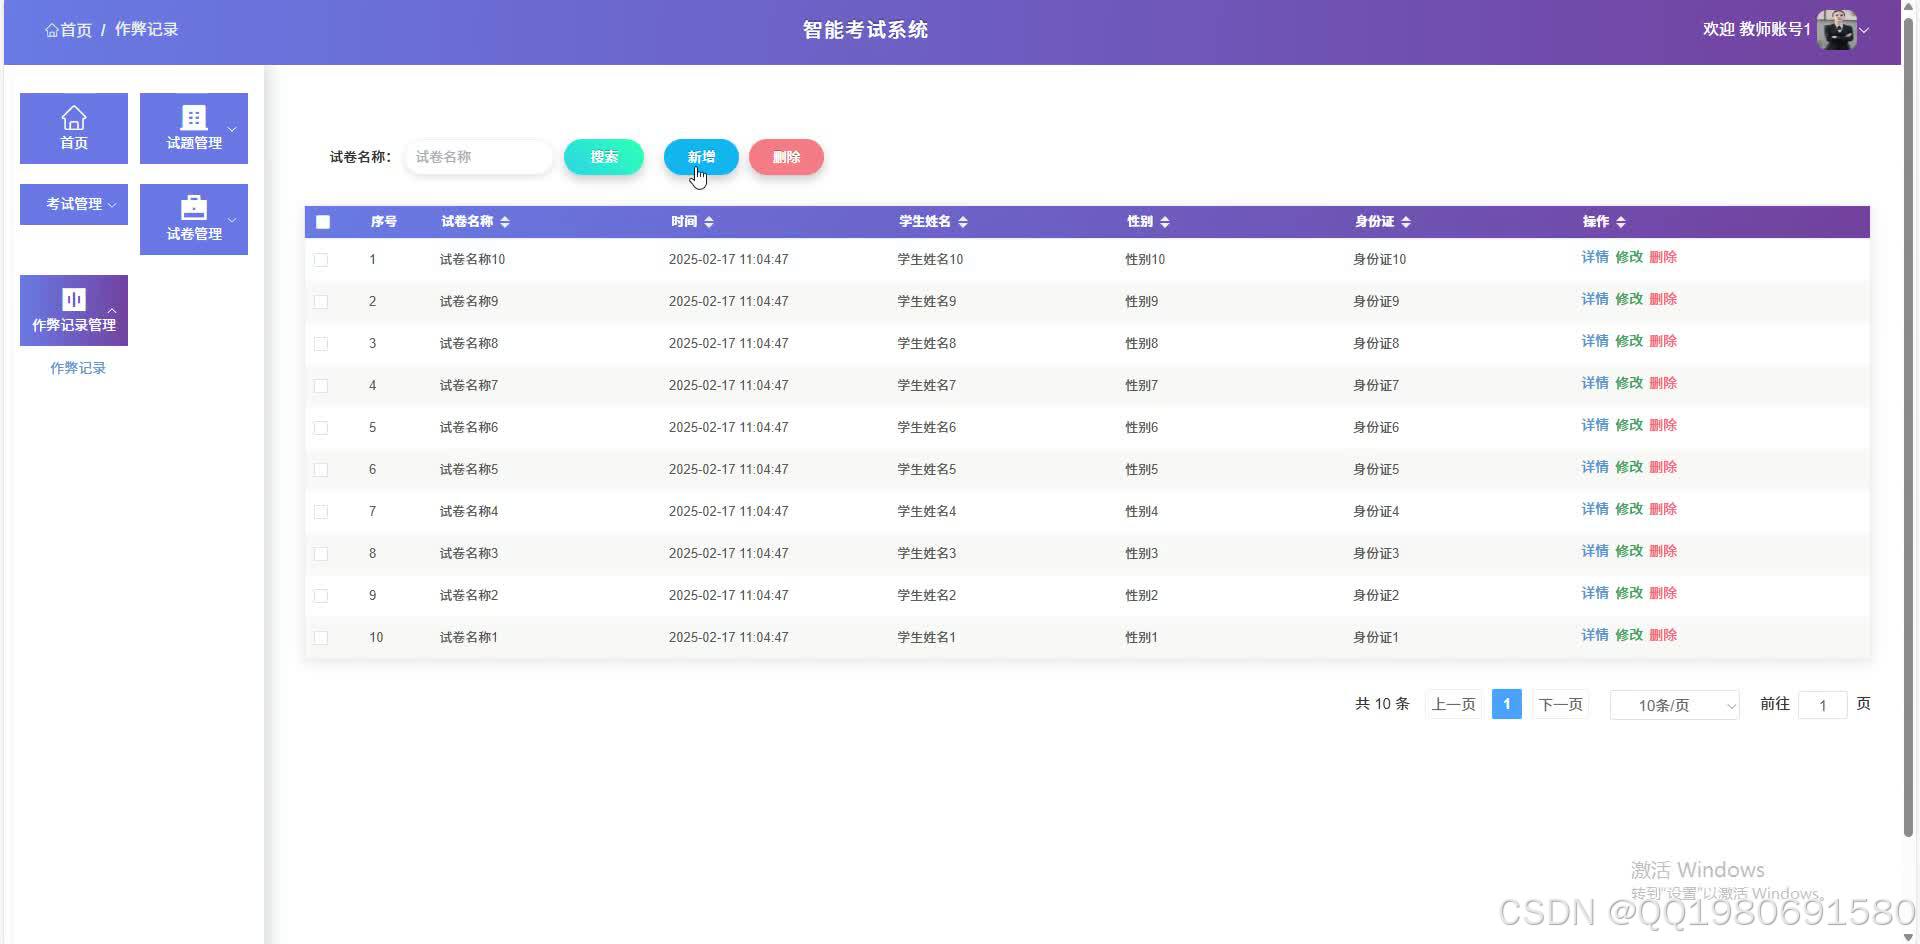Click the user avatar picture
1920x944 pixels.
1836,30
